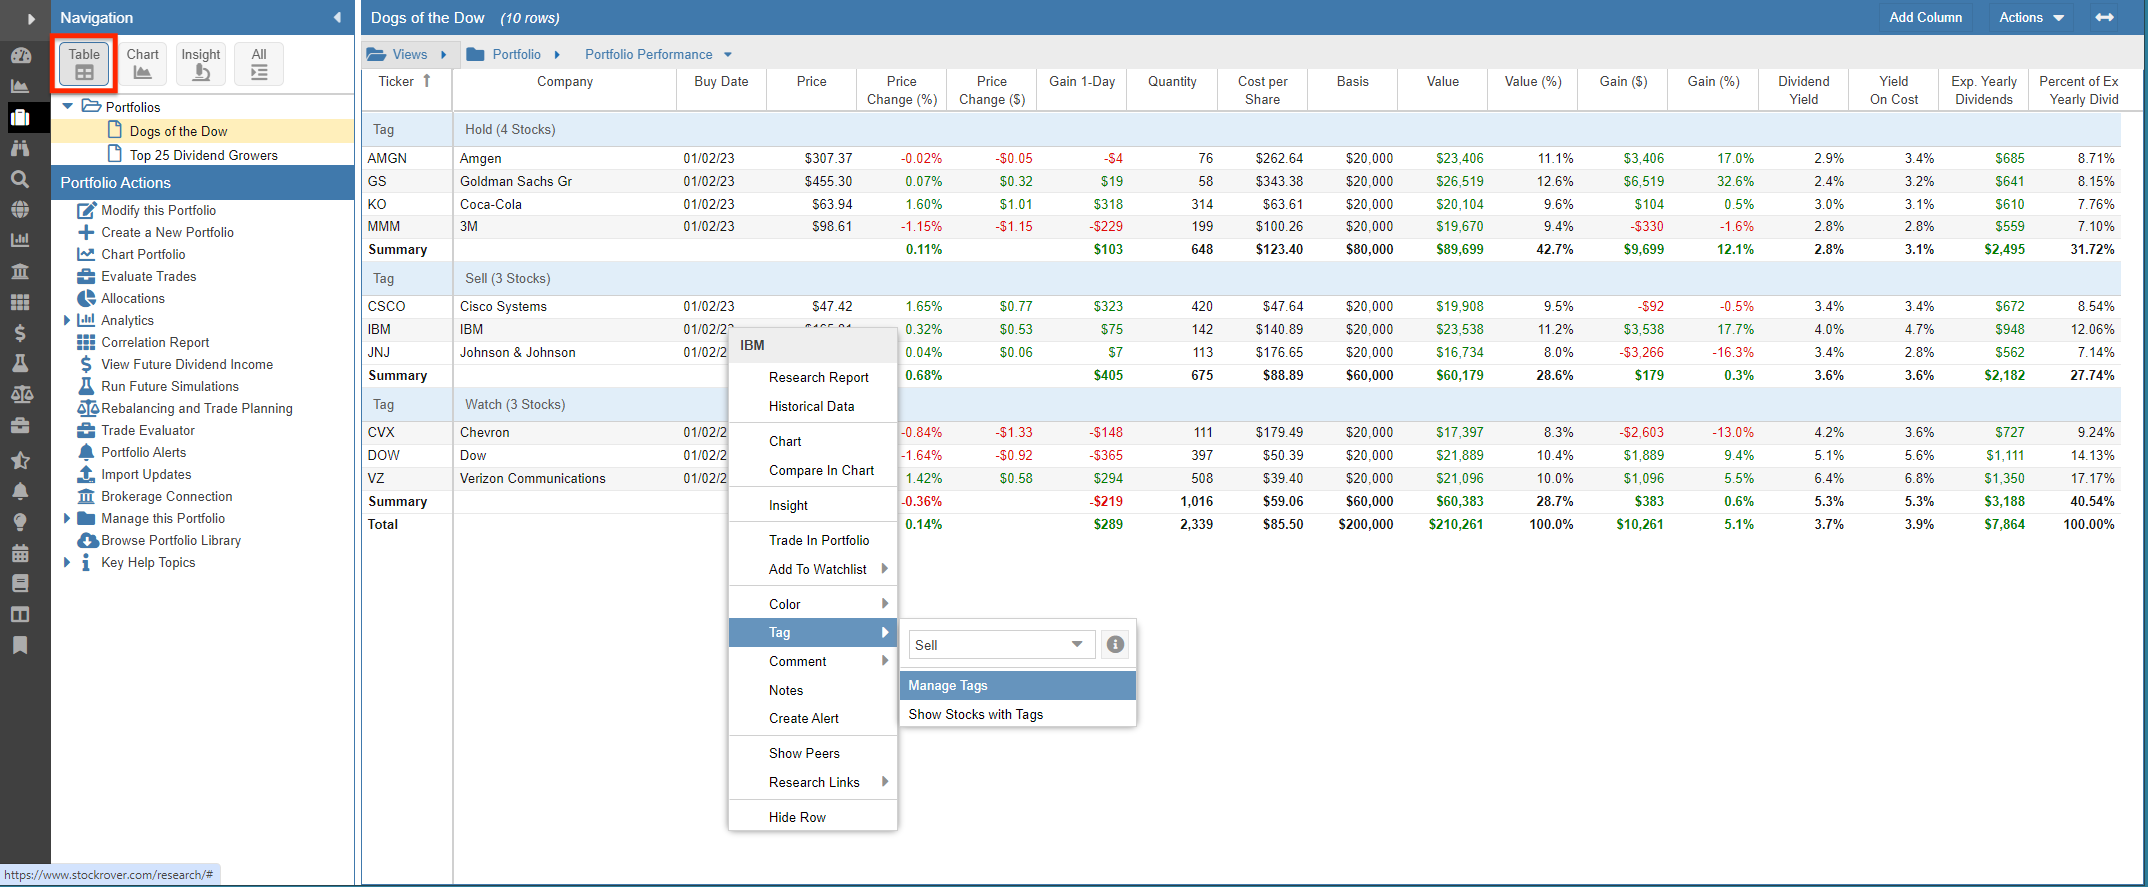This screenshot has width=2148, height=887.
Task: Click the bell alerts icon in sidebar
Action: (20, 491)
